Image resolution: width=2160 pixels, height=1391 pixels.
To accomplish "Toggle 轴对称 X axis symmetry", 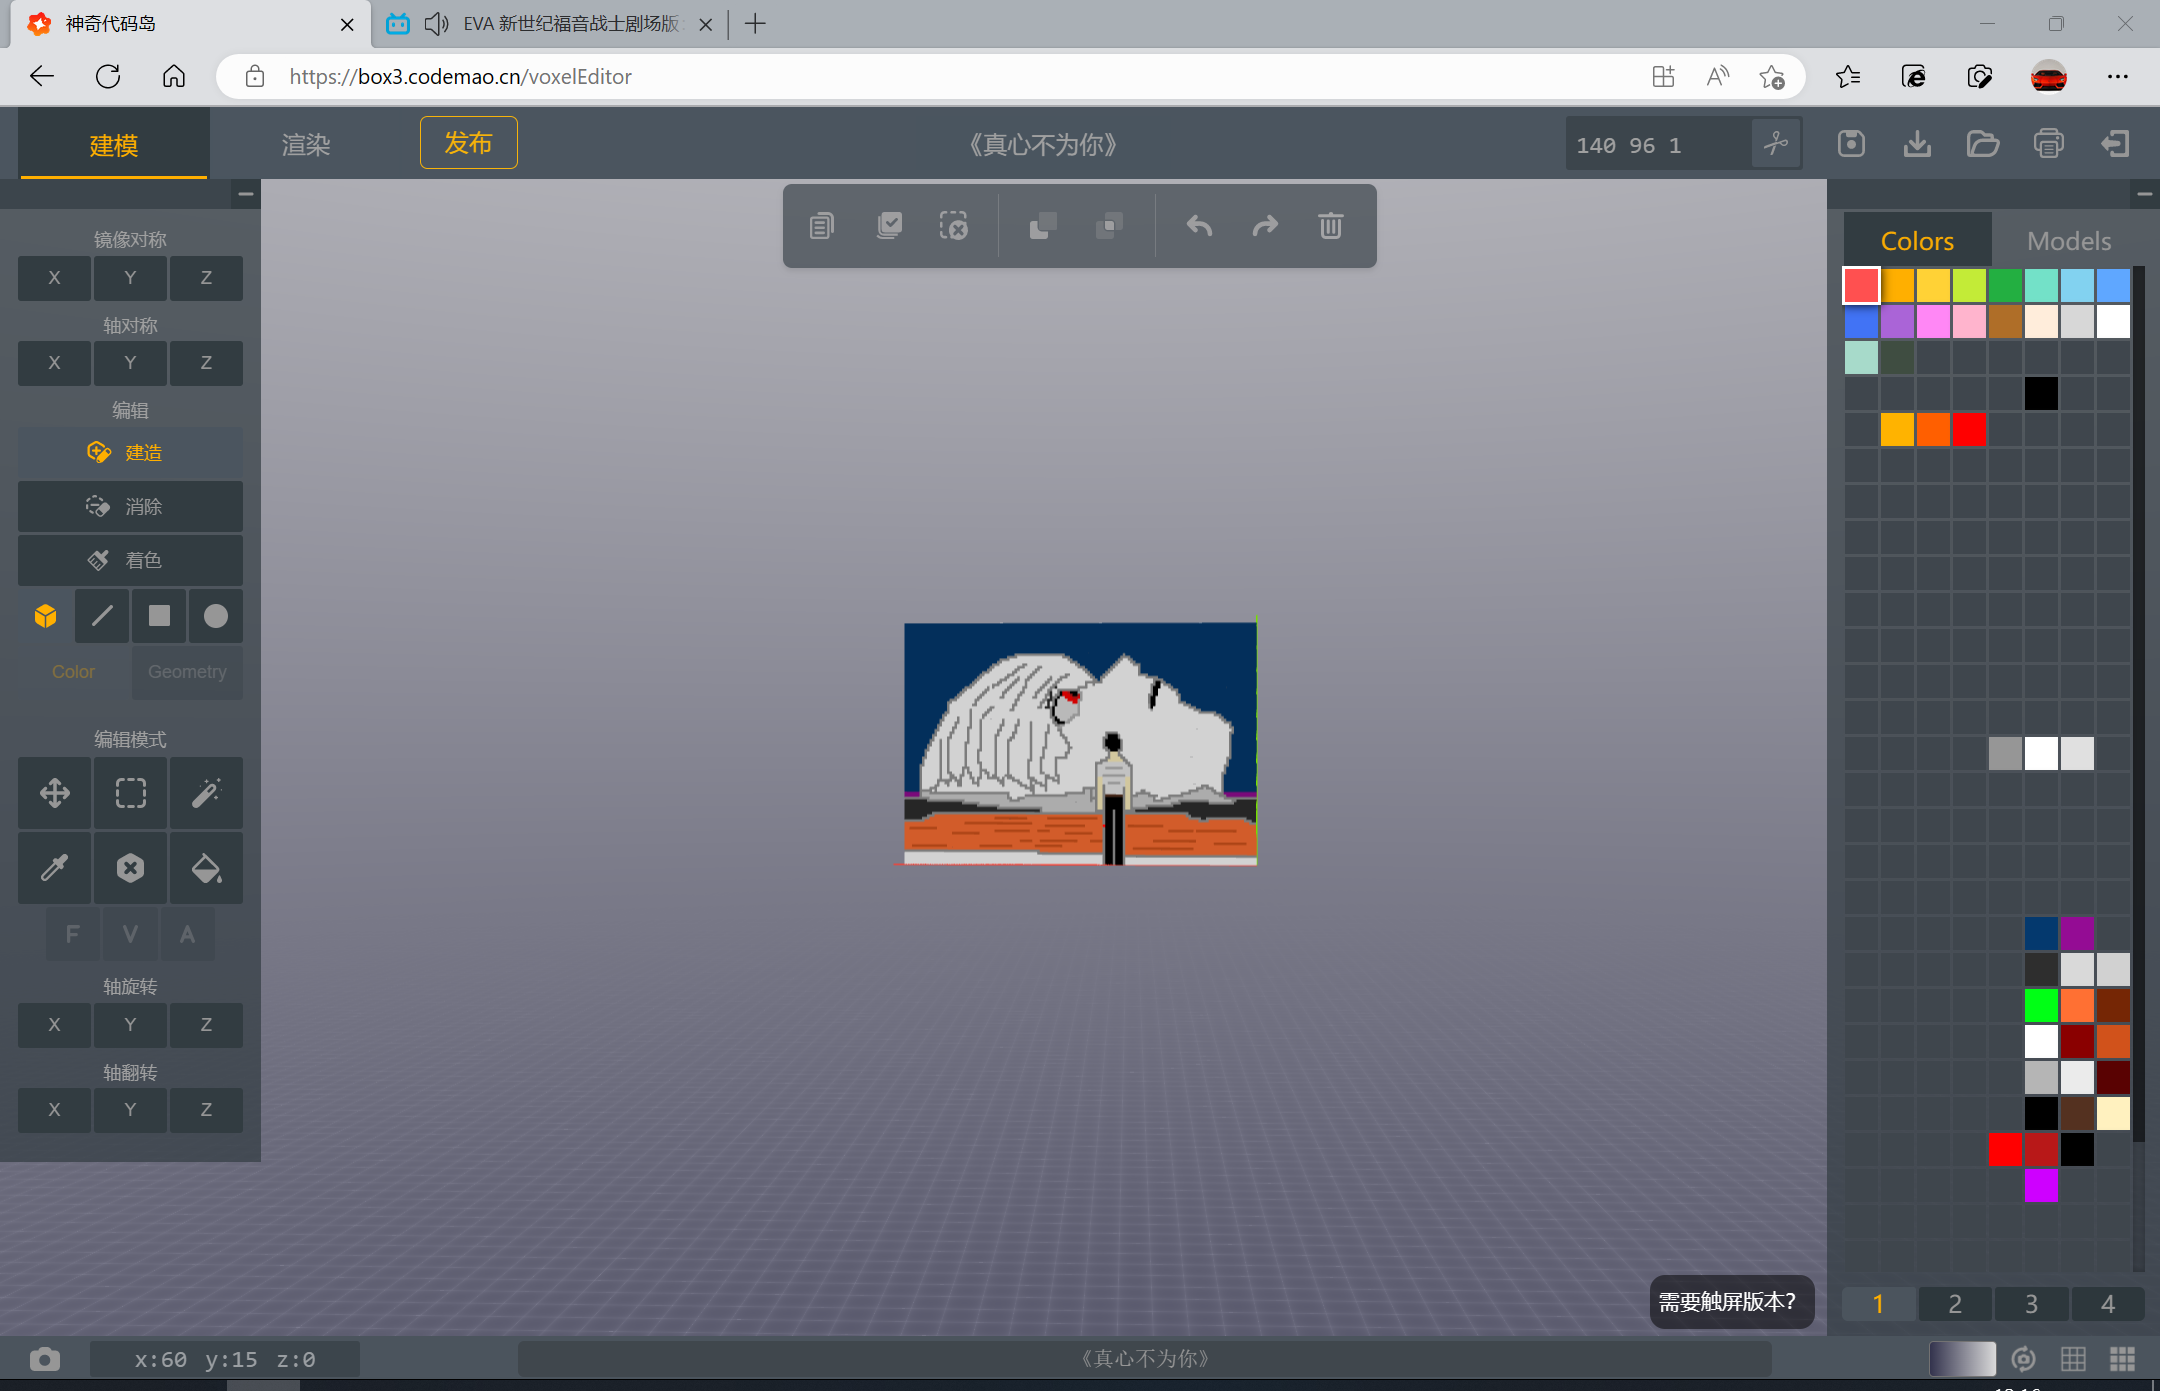I will point(55,363).
